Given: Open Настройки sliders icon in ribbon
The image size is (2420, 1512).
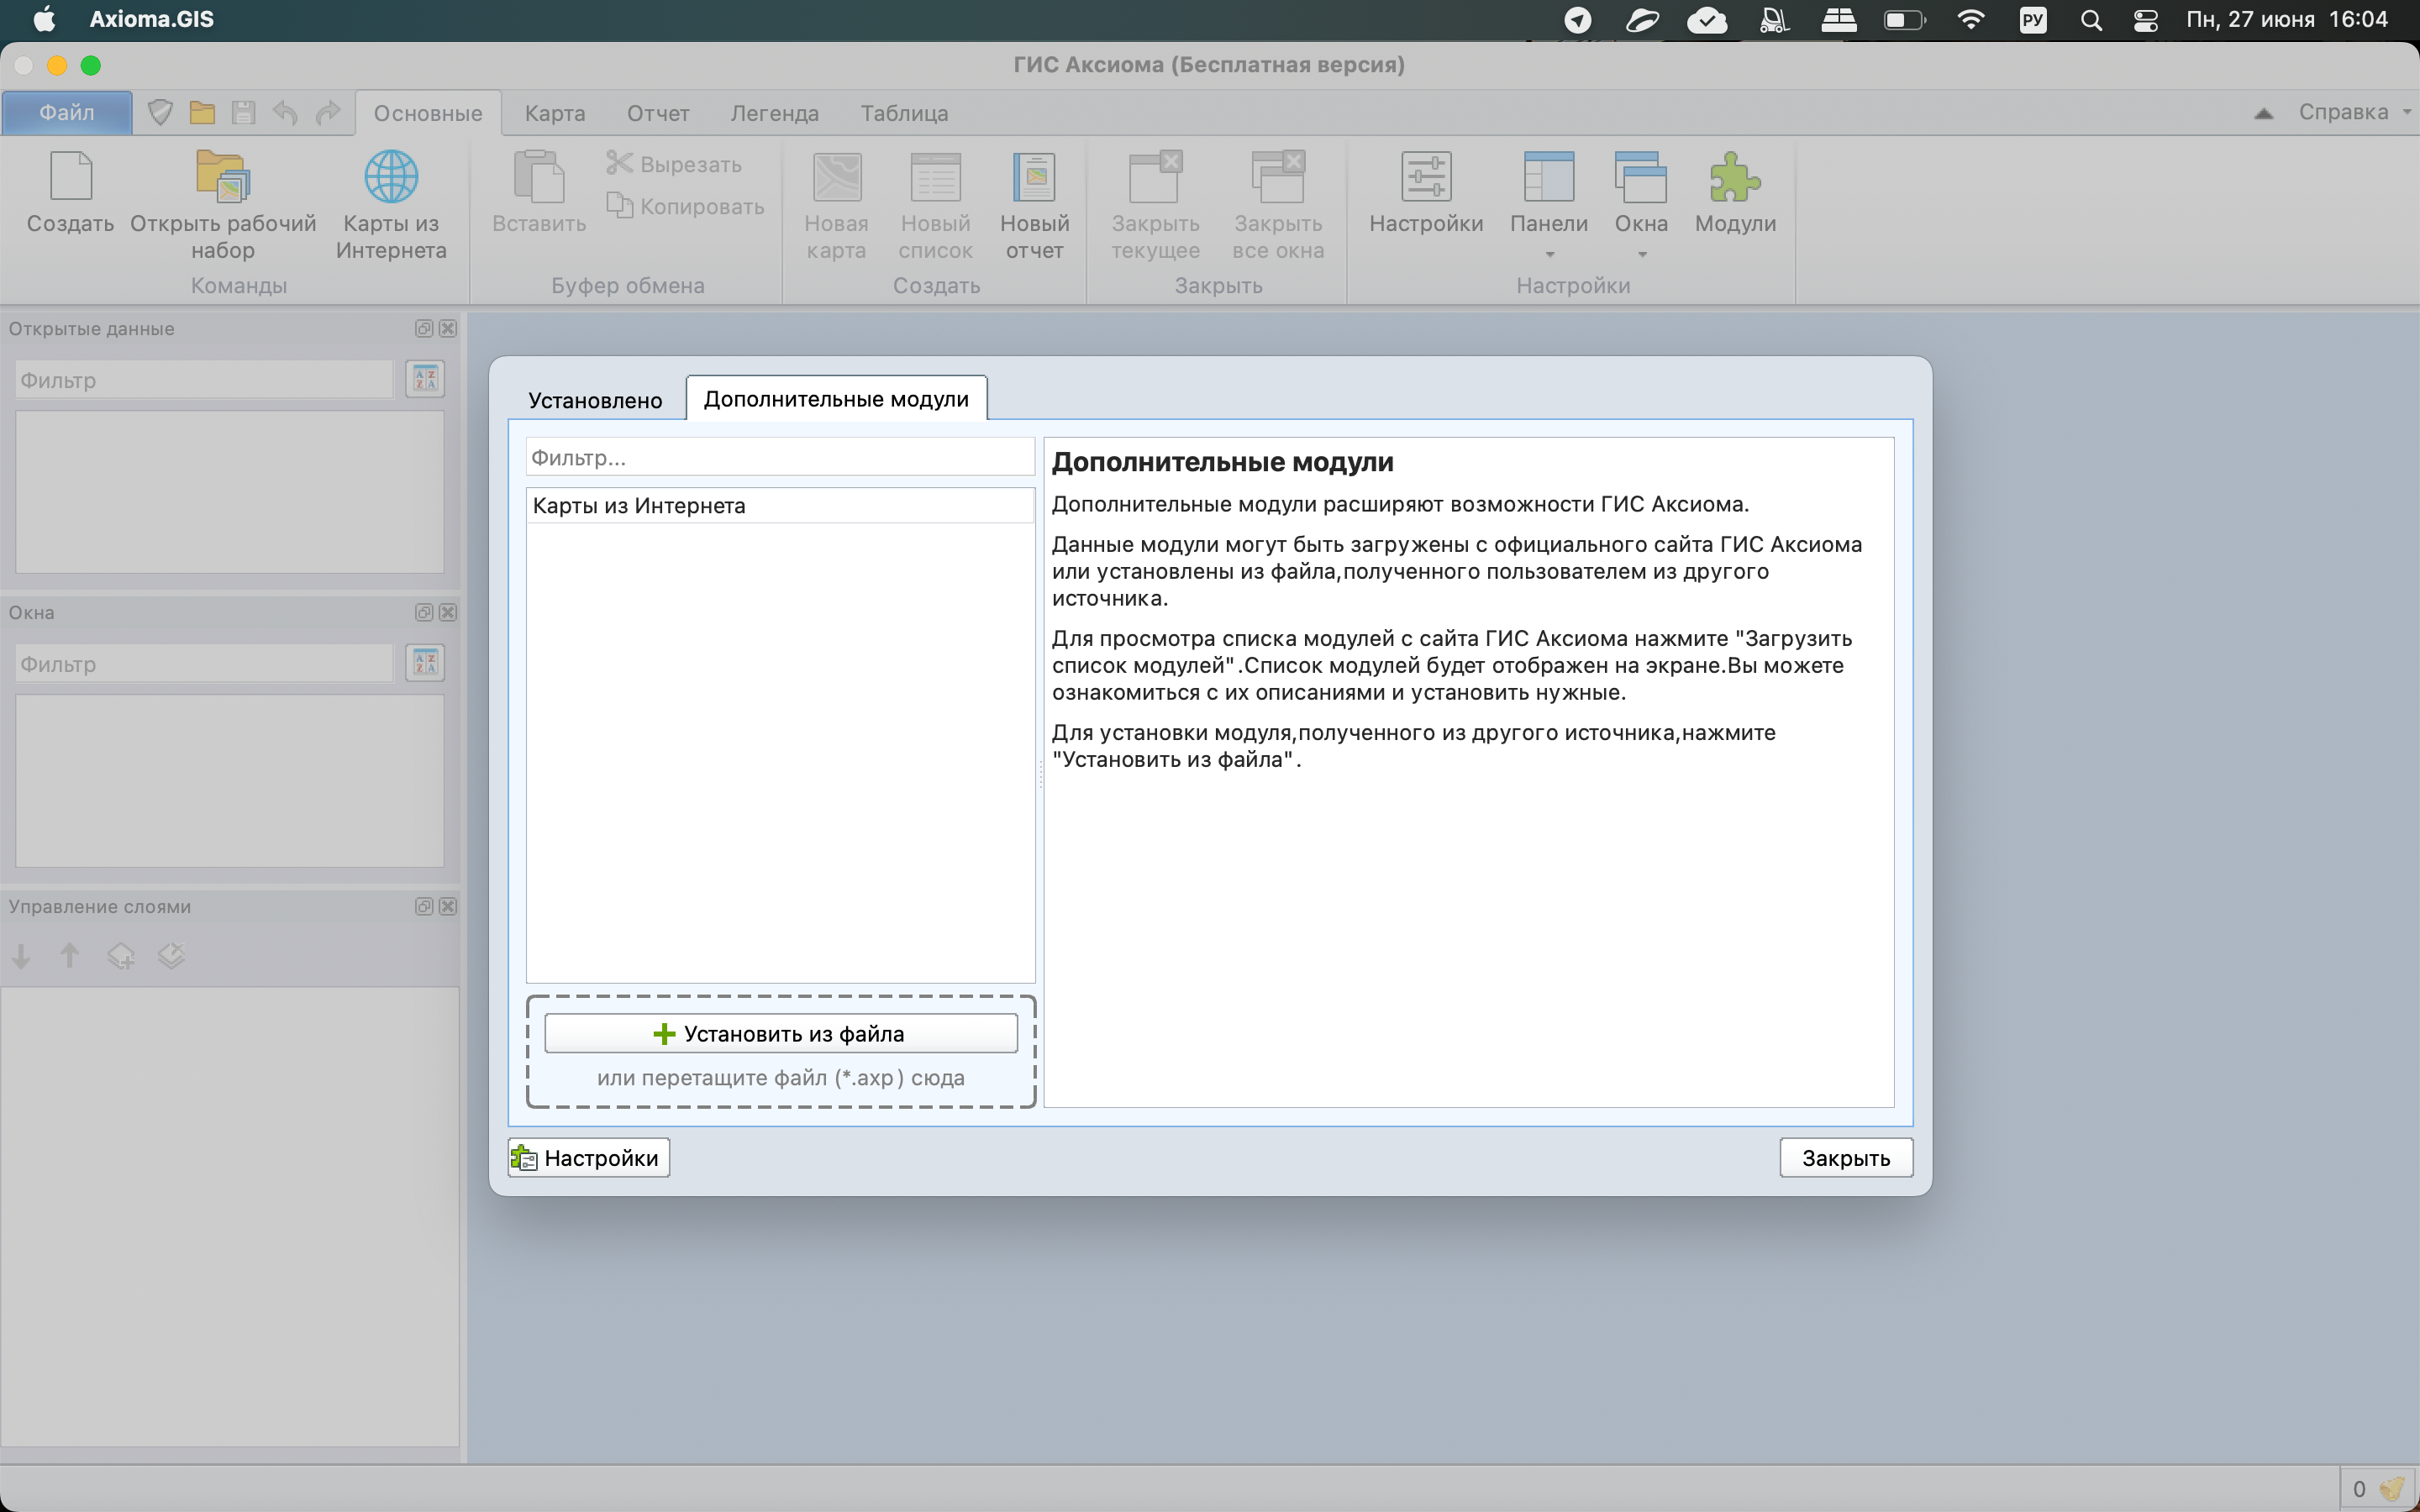Looking at the screenshot, I should (x=1425, y=178).
